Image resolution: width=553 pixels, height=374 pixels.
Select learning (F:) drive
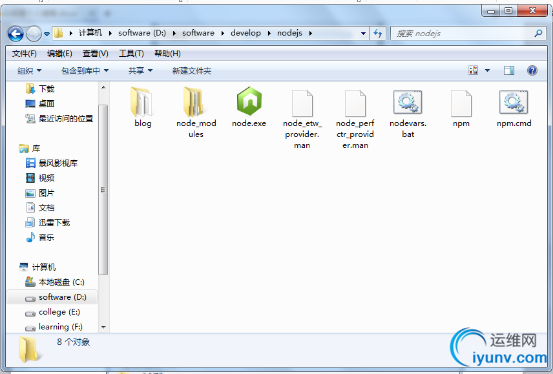[54, 327]
